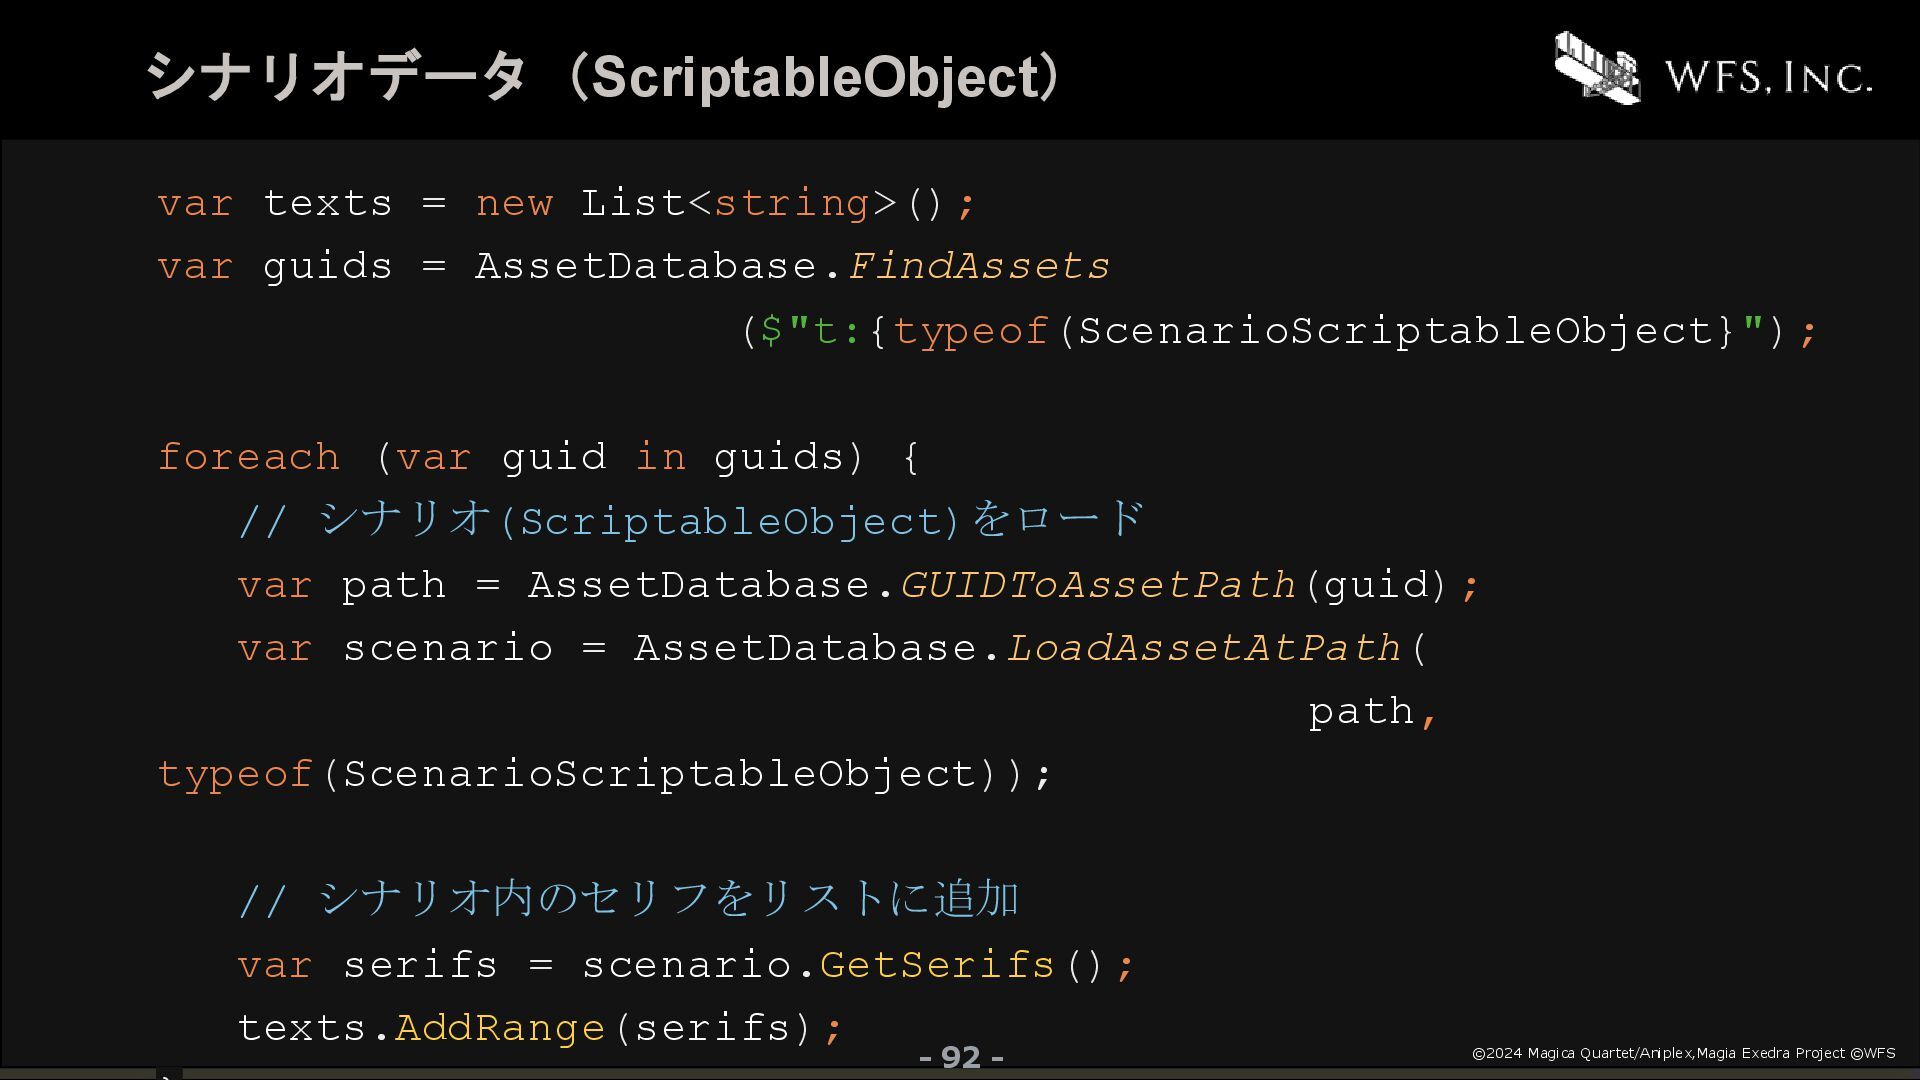
Task: Click the comment '// シナリオ(ScriptableObject)をロード'
Action: point(691,520)
